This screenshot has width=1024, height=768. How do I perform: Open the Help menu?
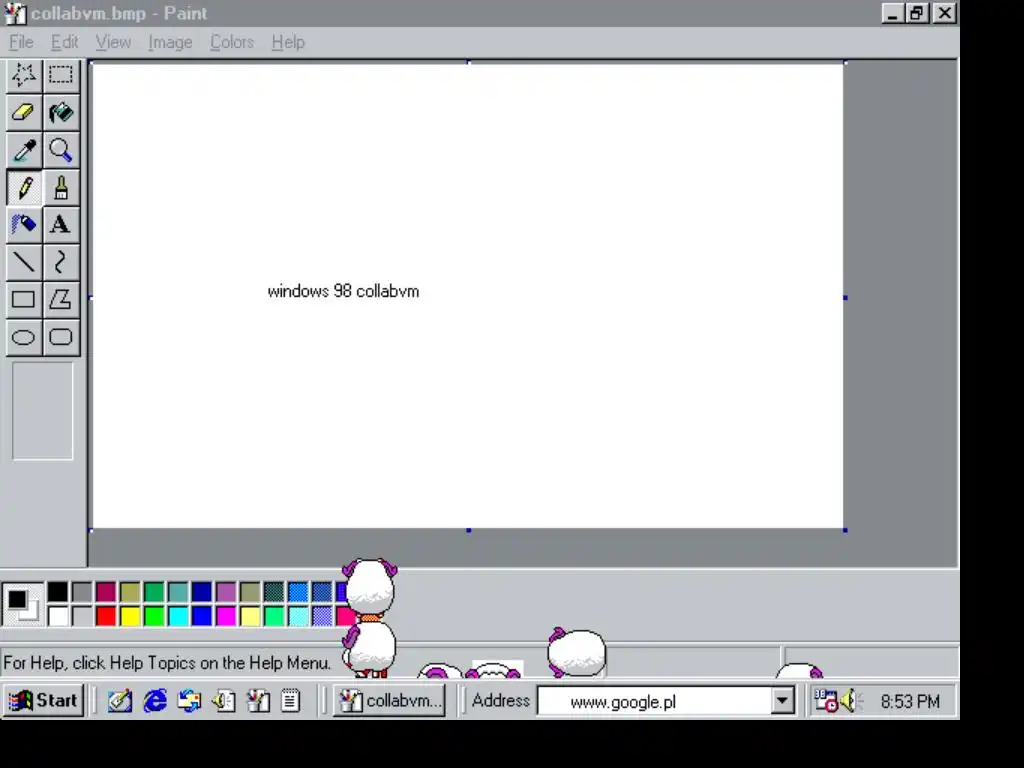coord(288,42)
